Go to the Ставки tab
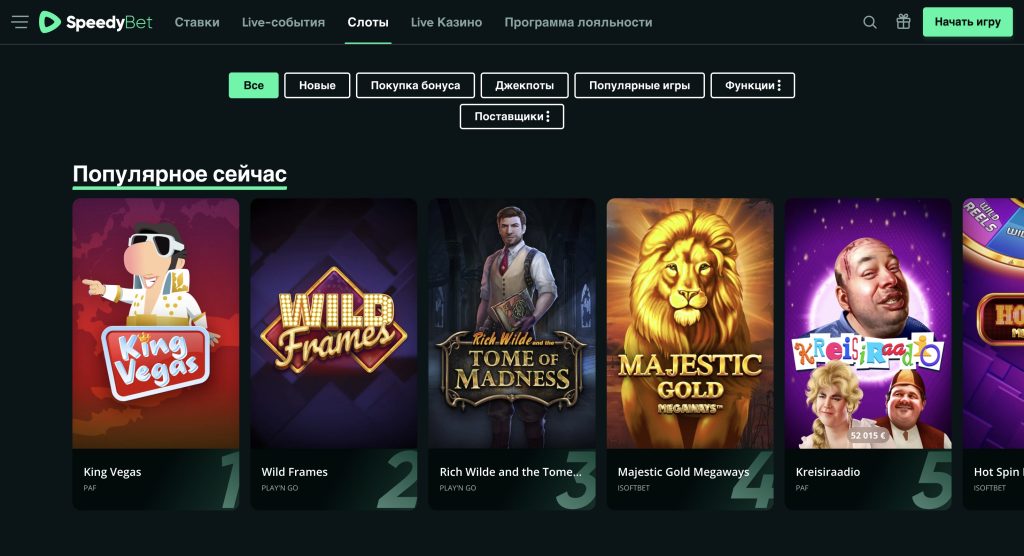 coord(197,22)
